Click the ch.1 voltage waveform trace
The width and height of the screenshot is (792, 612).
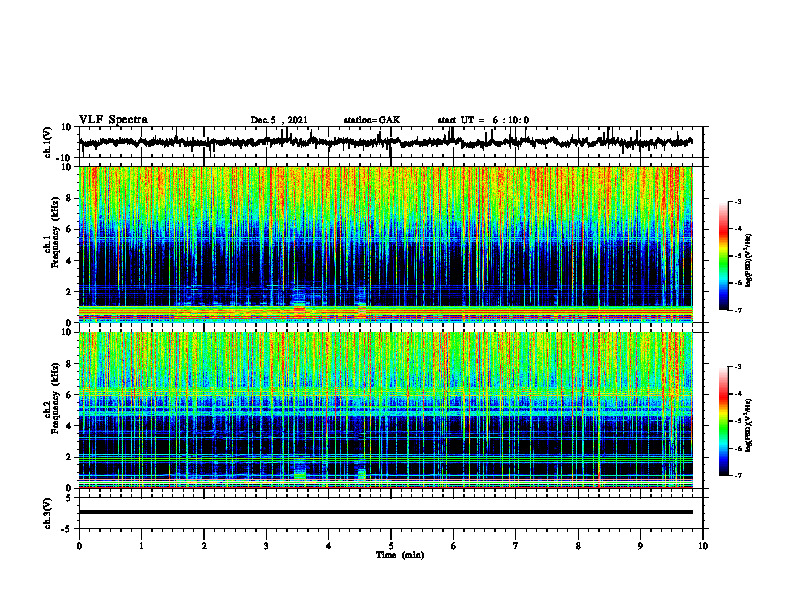(385, 142)
